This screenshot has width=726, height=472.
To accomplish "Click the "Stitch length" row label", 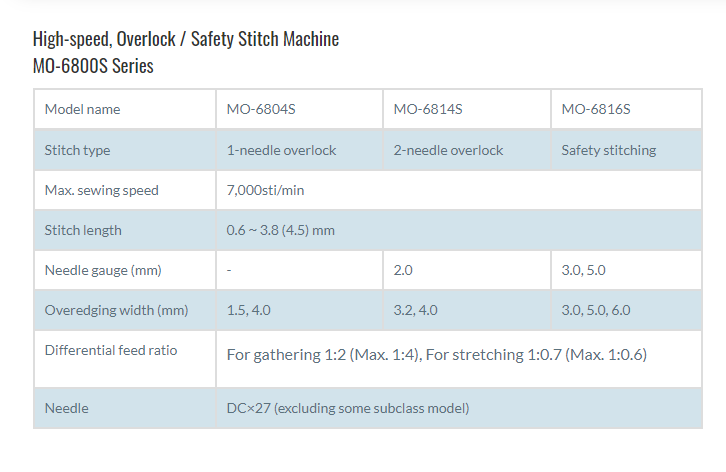I will point(83,230).
